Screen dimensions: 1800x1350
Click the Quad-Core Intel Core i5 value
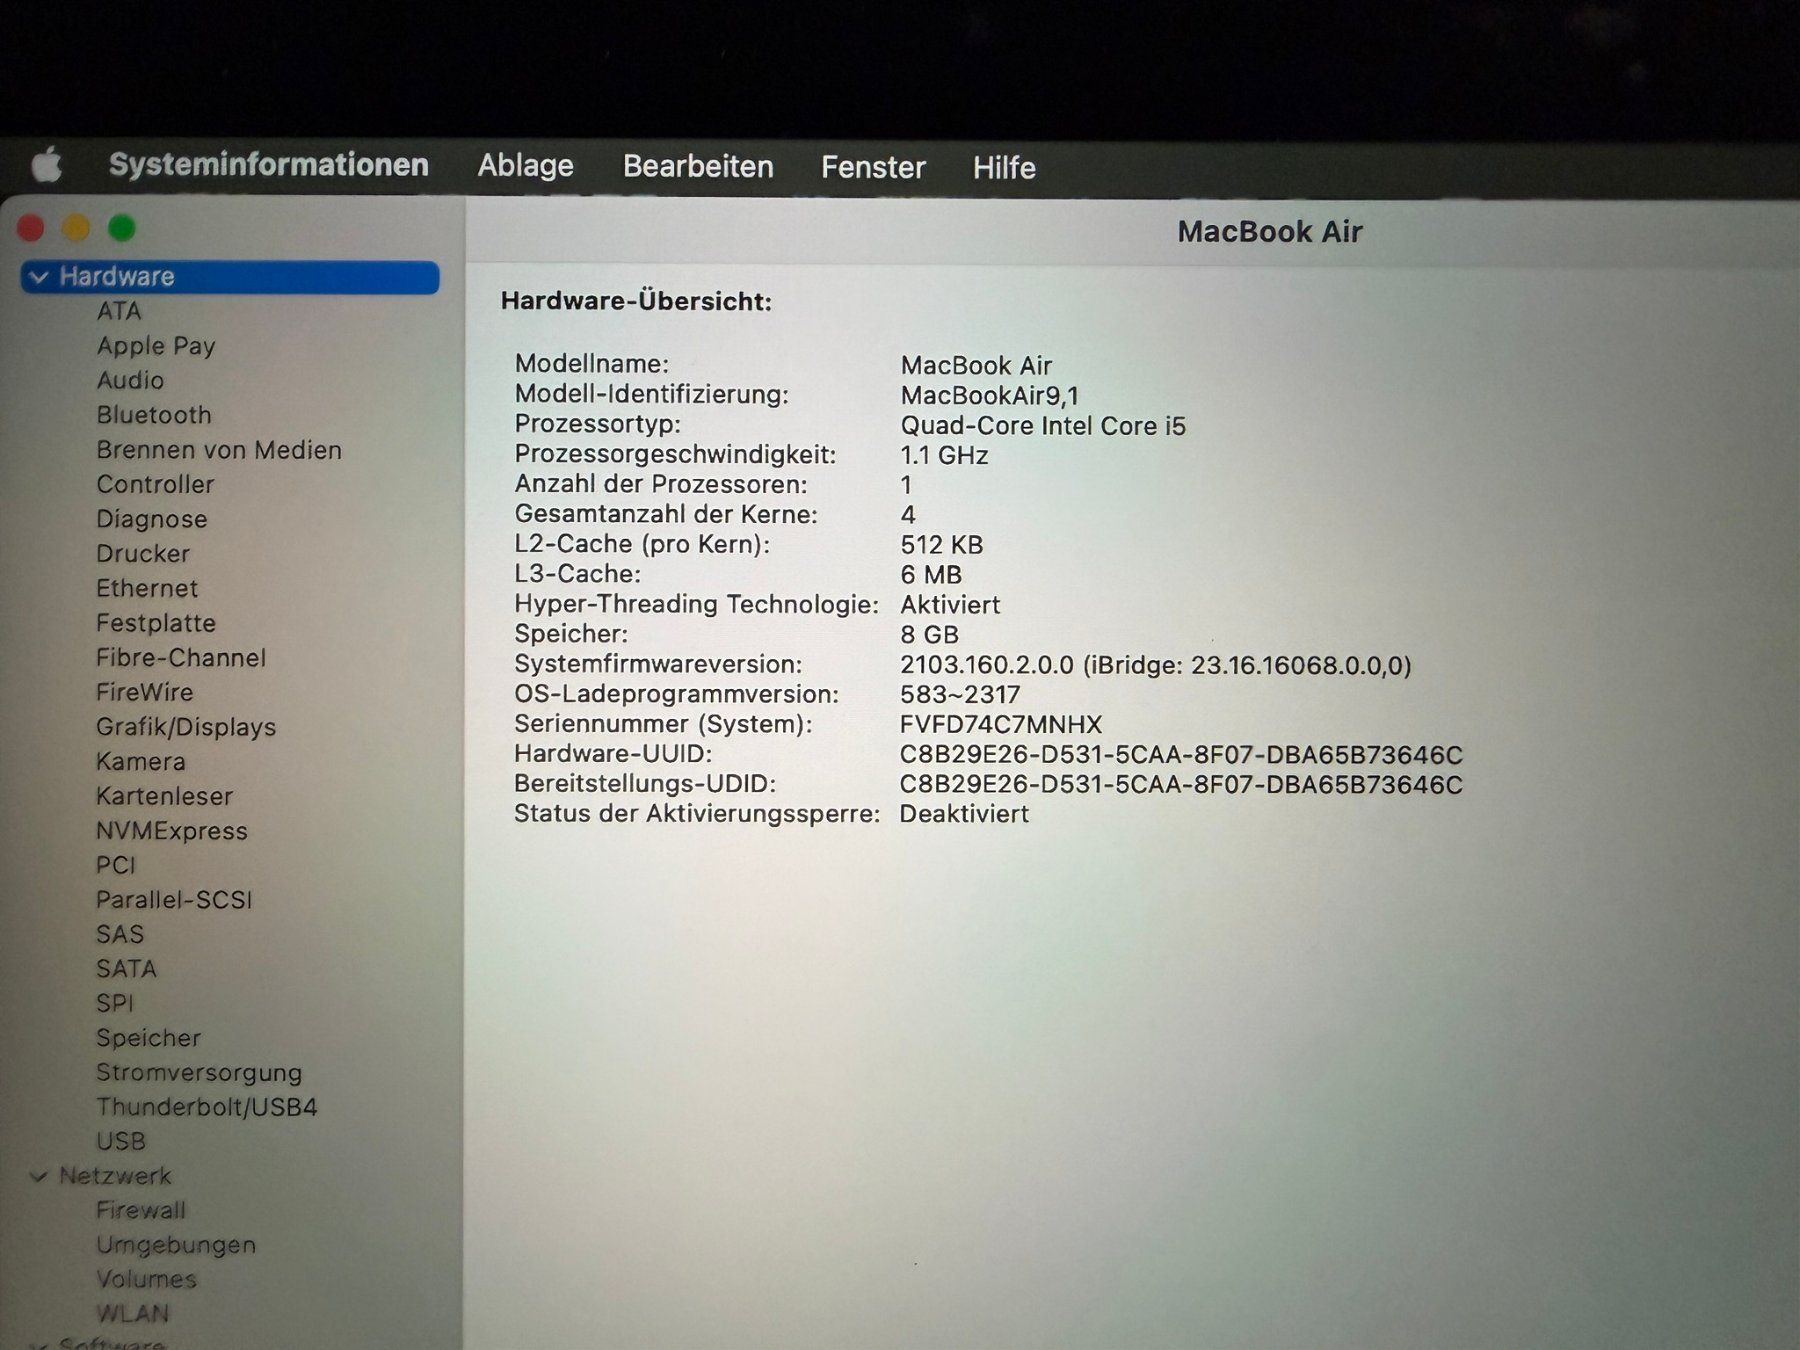pos(1043,426)
